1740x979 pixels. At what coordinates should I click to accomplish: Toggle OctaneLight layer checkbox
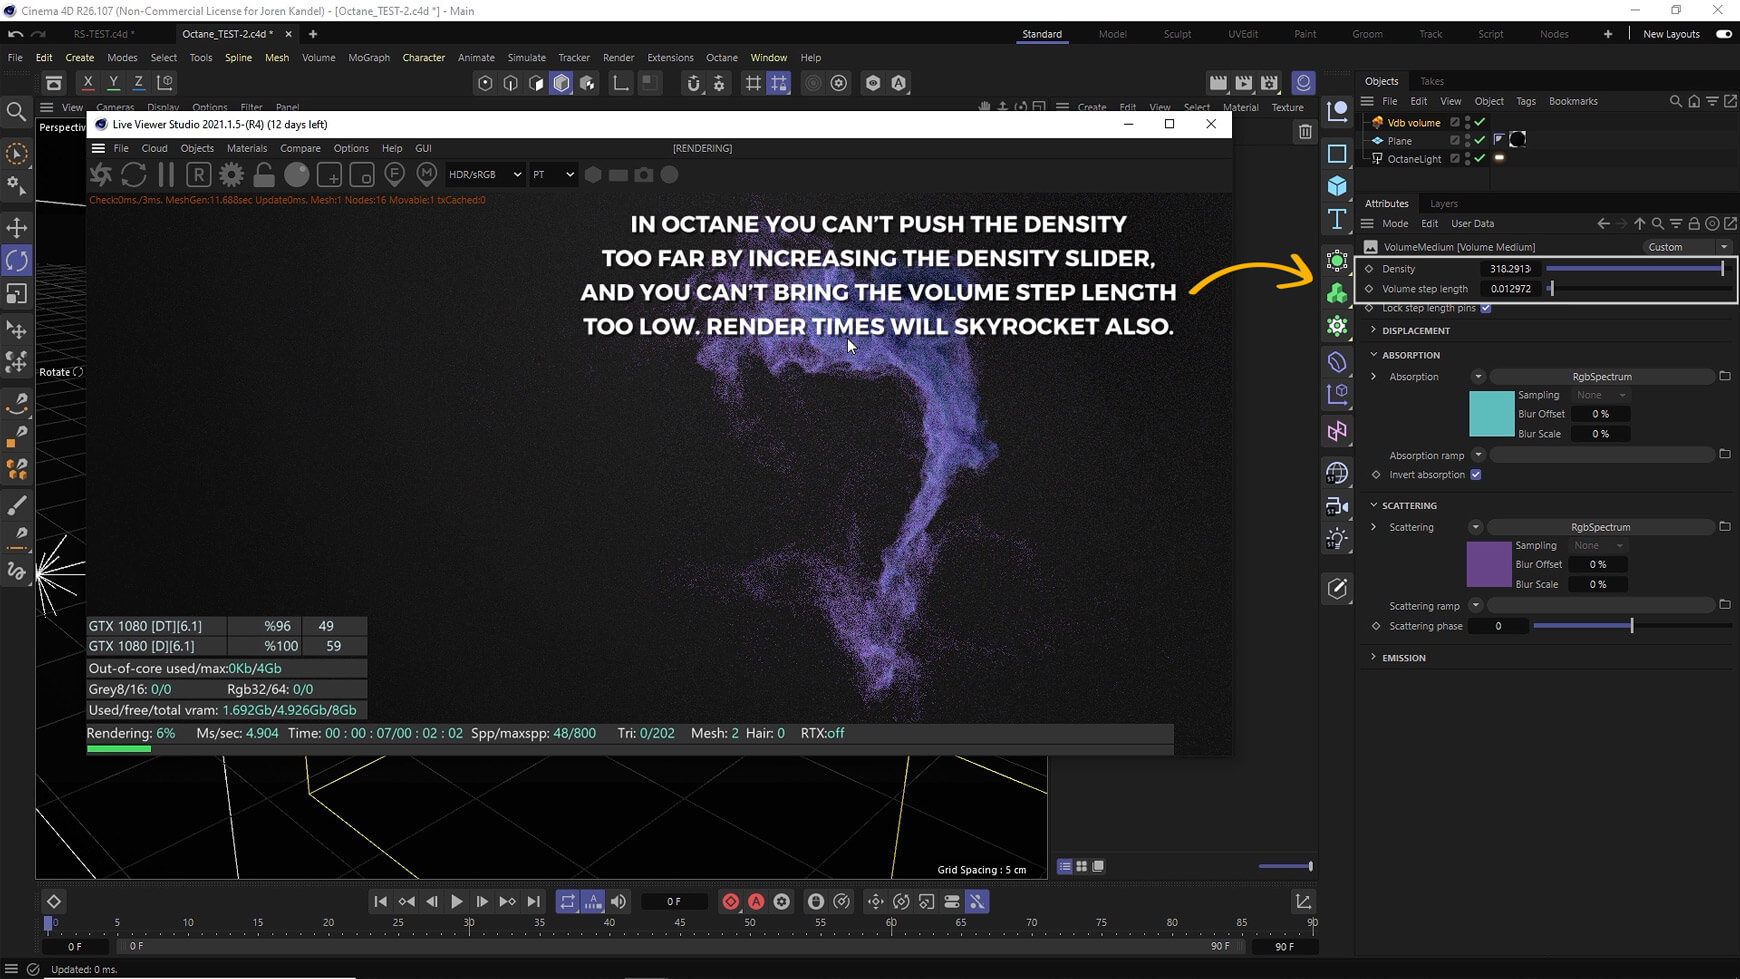[1455, 159]
